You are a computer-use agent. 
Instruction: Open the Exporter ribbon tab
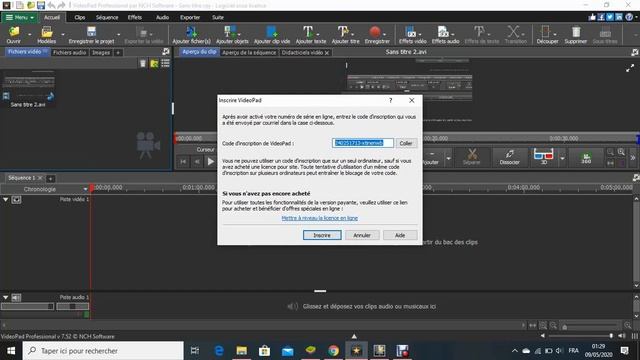coord(190,18)
